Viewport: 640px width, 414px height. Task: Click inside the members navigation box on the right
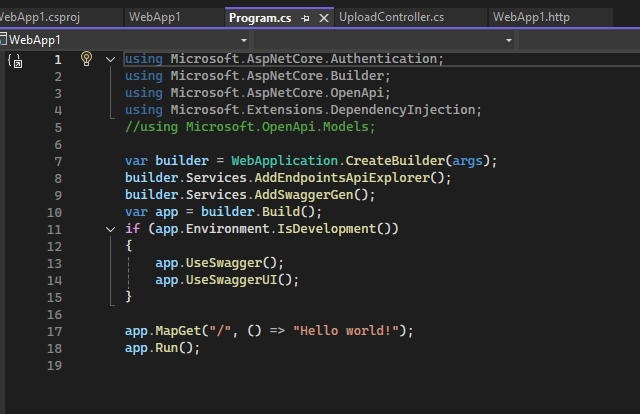point(579,40)
